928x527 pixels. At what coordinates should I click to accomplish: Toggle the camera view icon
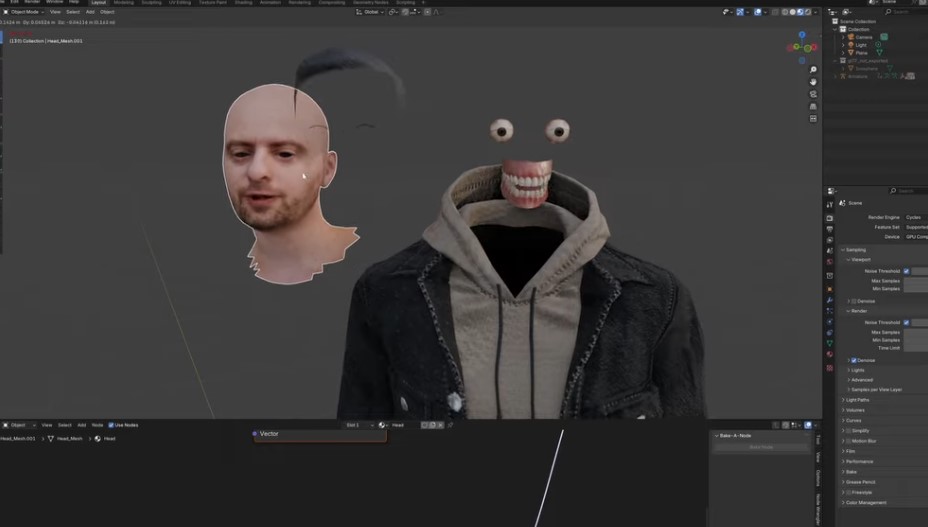click(x=813, y=94)
